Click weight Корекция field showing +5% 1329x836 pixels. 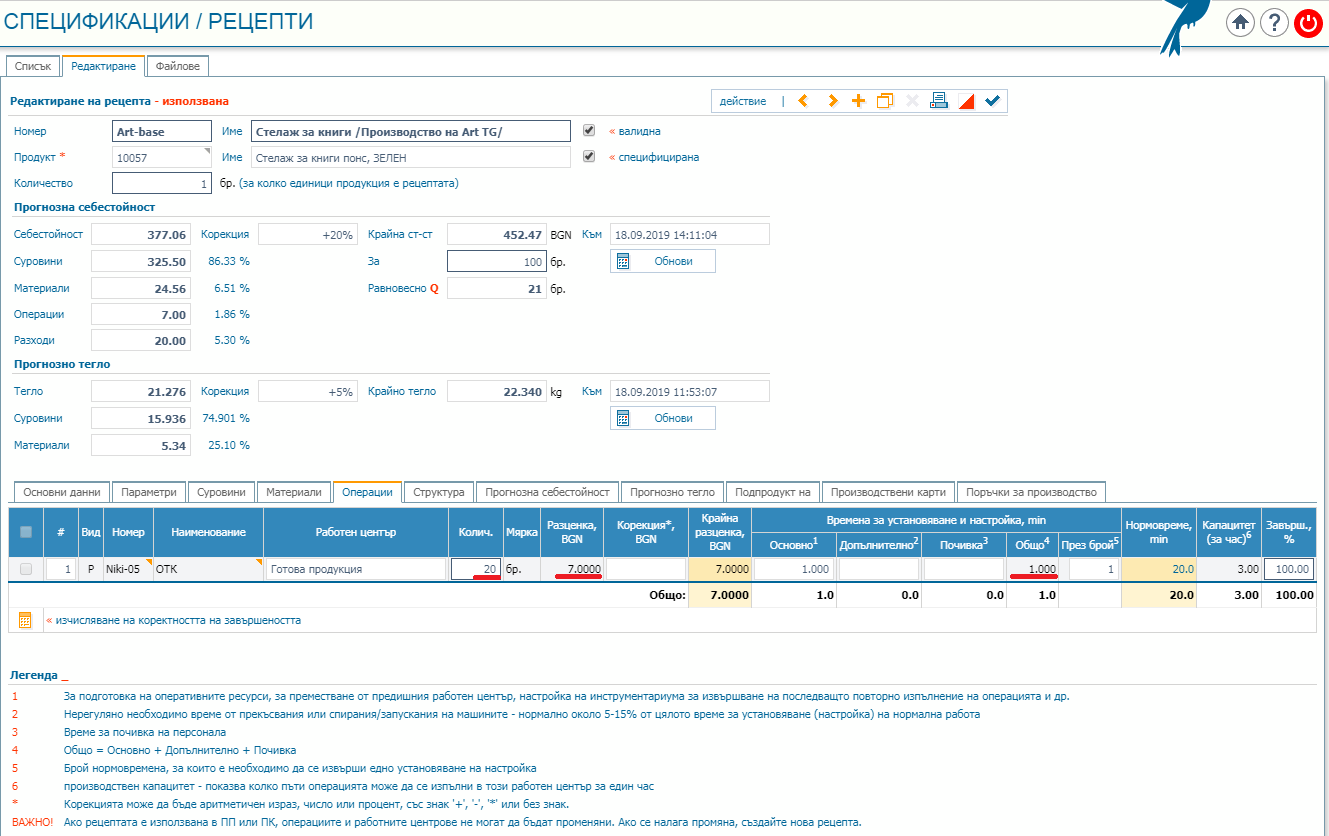[307, 392]
